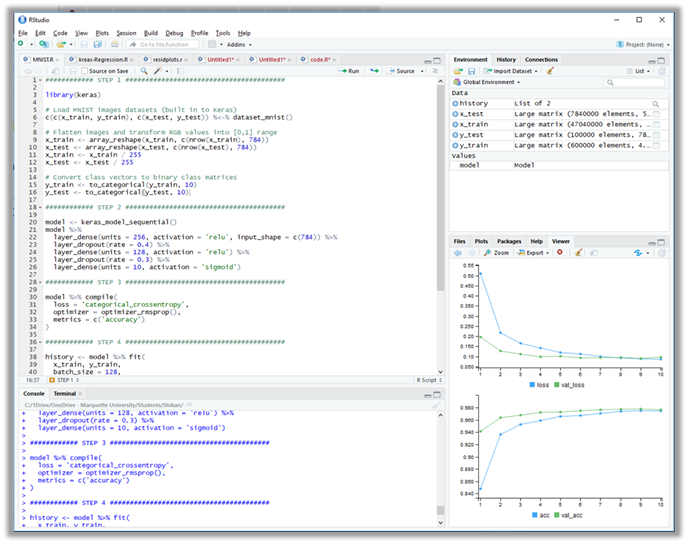The width and height of the screenshot is (688, 544).
Task: Open the Global Environment dropdown
Action: pos(490,82)
